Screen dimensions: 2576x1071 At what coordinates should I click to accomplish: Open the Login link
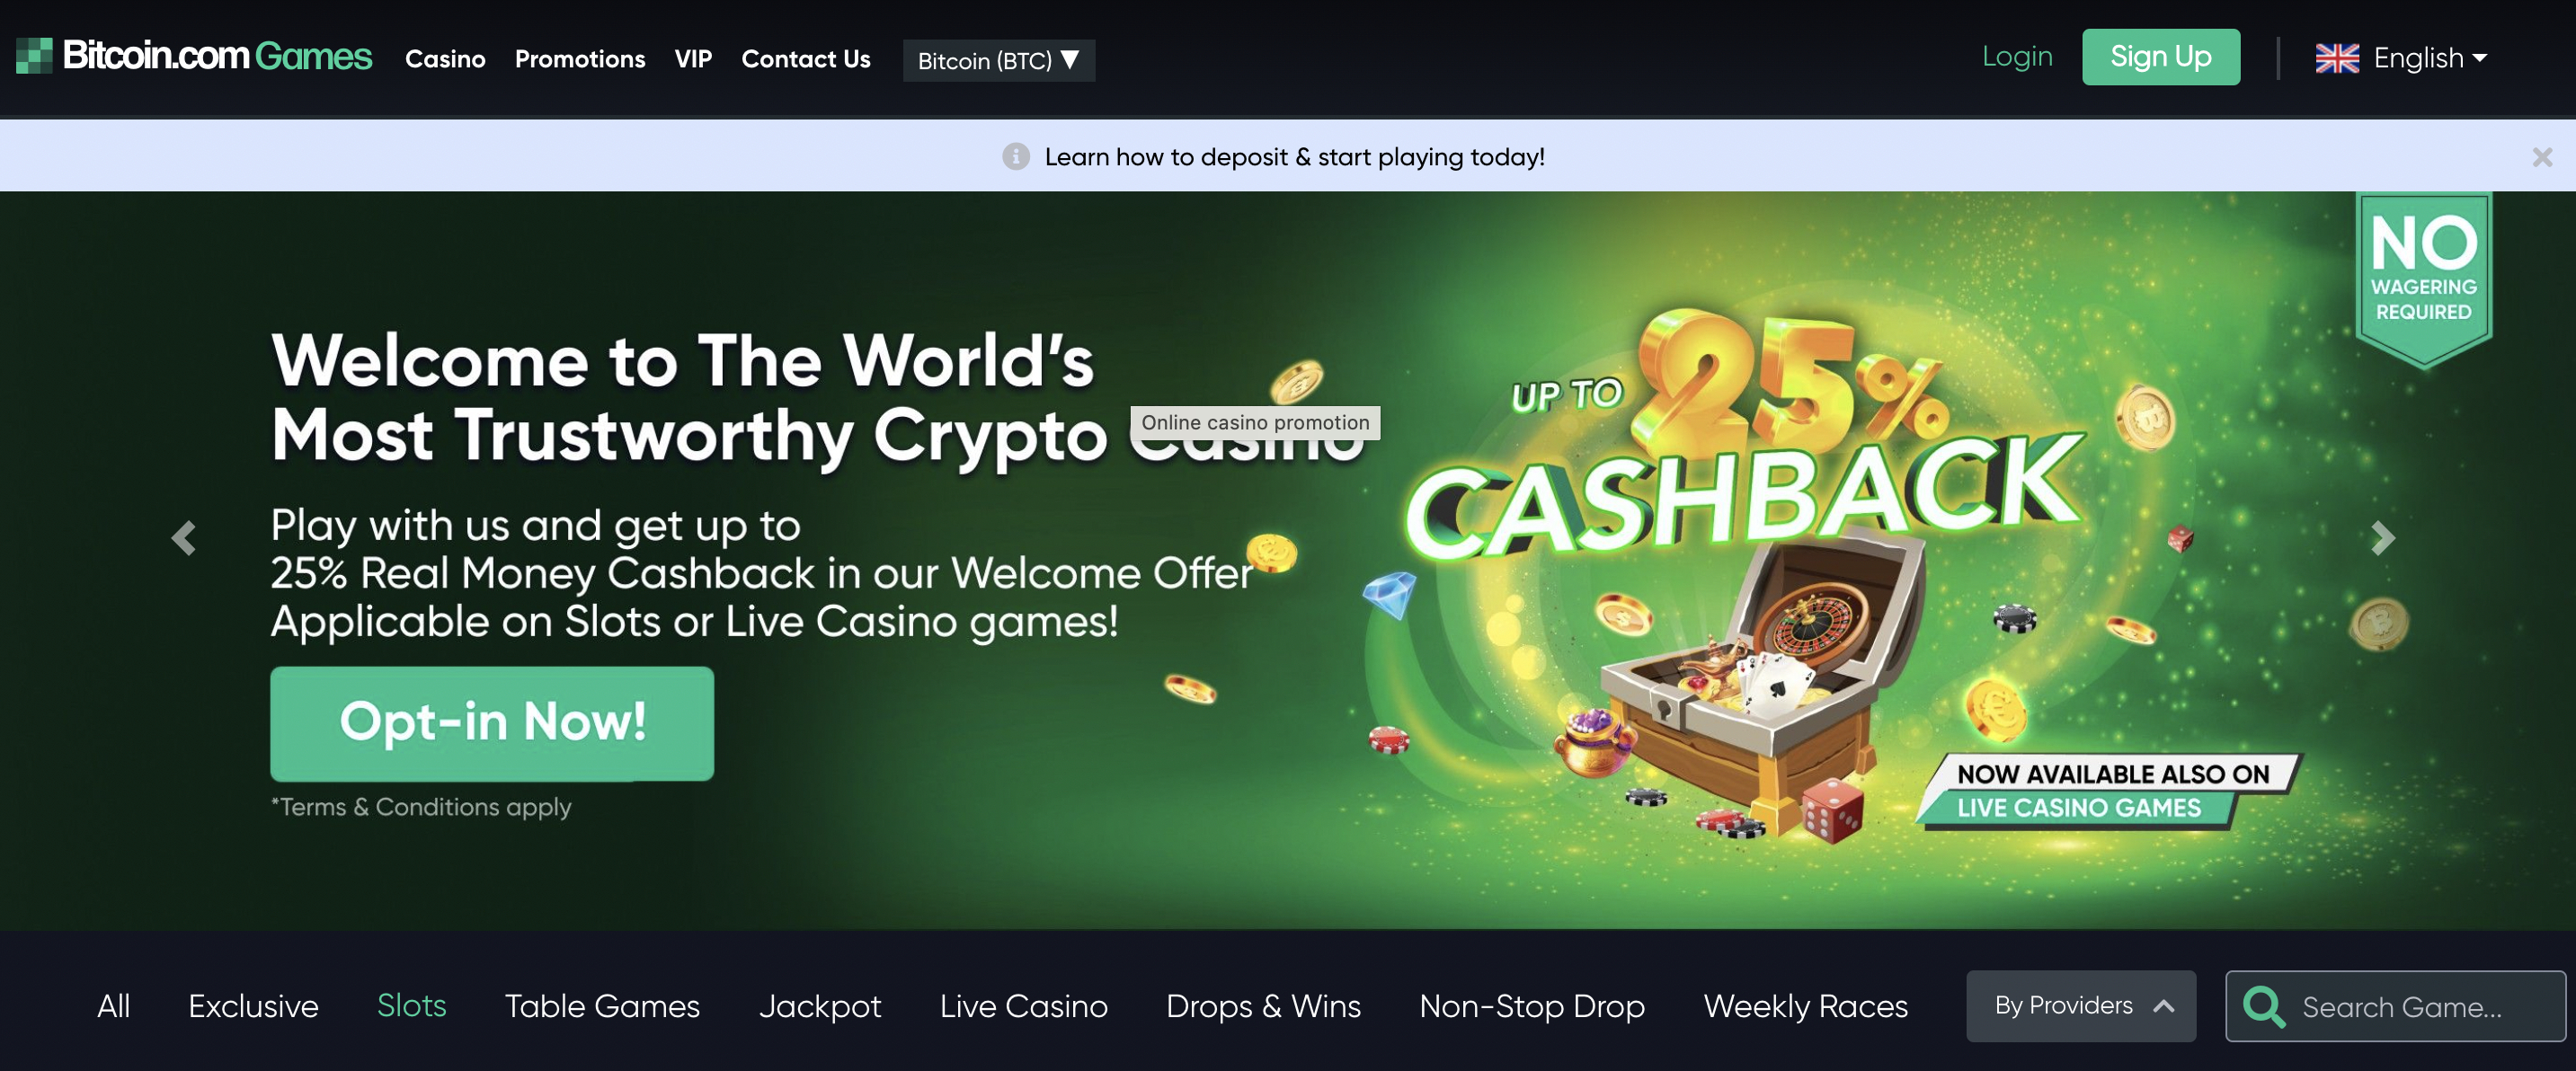(x=2017, y=57)
